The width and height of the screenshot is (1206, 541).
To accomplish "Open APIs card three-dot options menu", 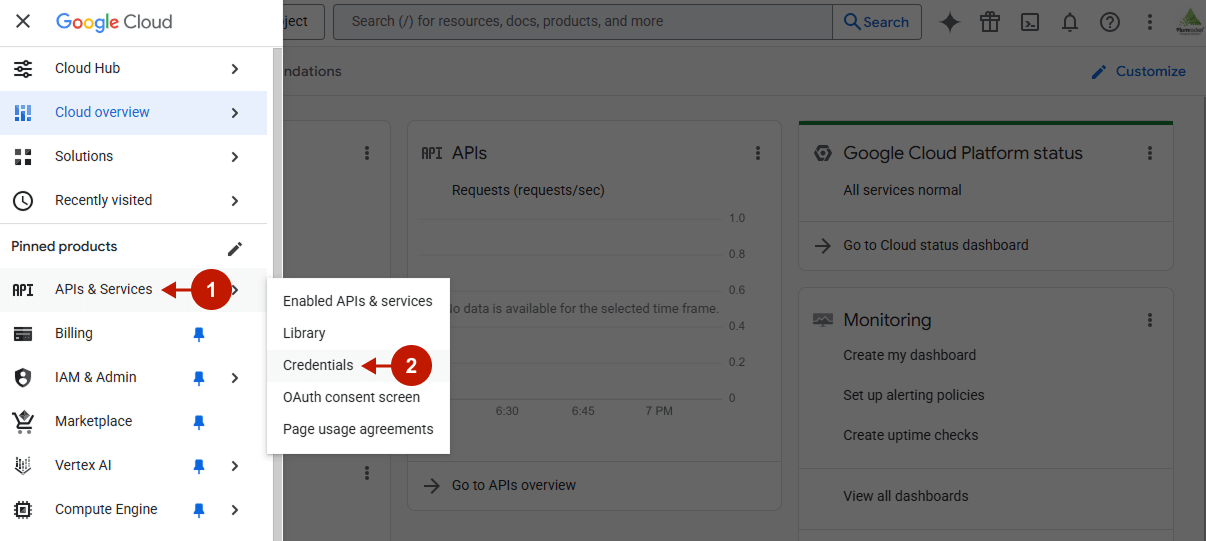I will point(758,153).
